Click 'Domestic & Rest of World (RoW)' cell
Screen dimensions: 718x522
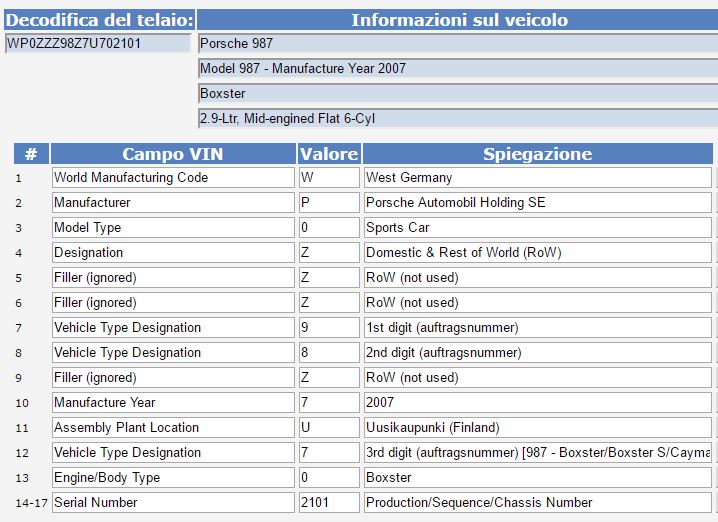point(538,253)
